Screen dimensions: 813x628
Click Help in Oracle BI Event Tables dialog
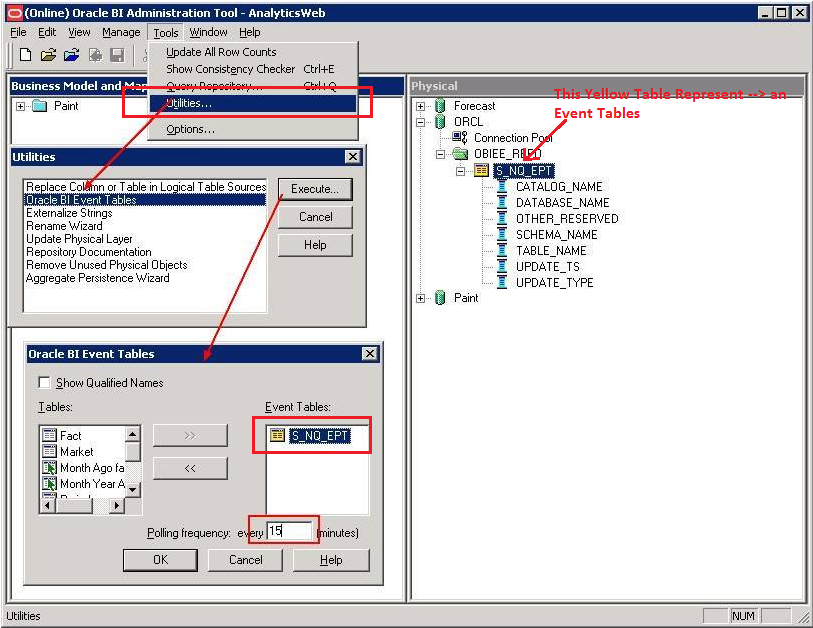click(331, 560)
